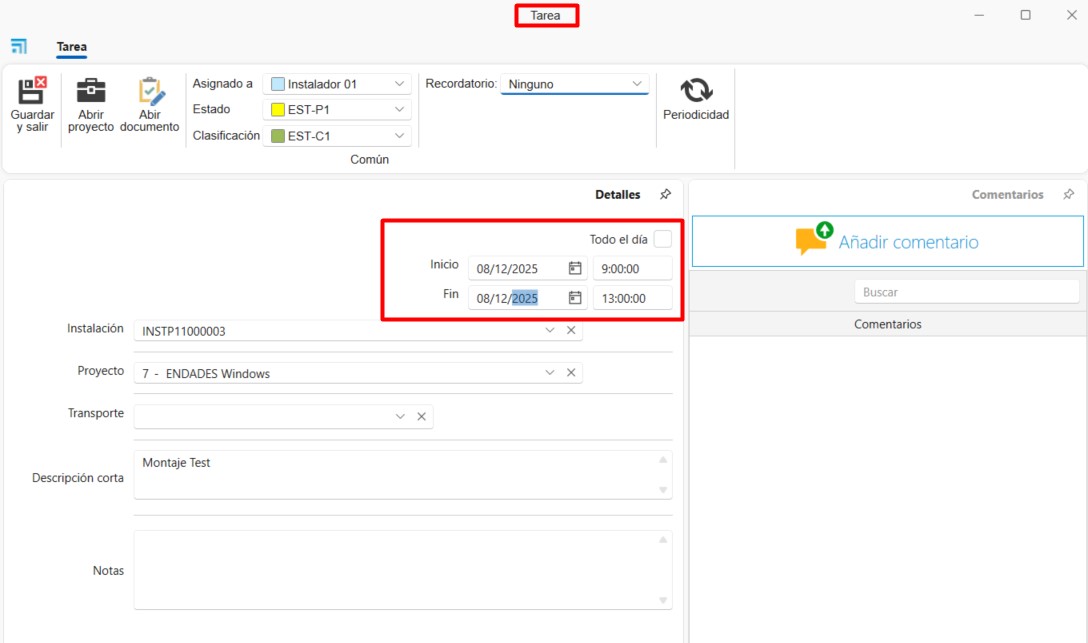Click the yellow EST-P1 color swatch
Image resolution: width=1088 pixels, height=643 pixels.
278,110
